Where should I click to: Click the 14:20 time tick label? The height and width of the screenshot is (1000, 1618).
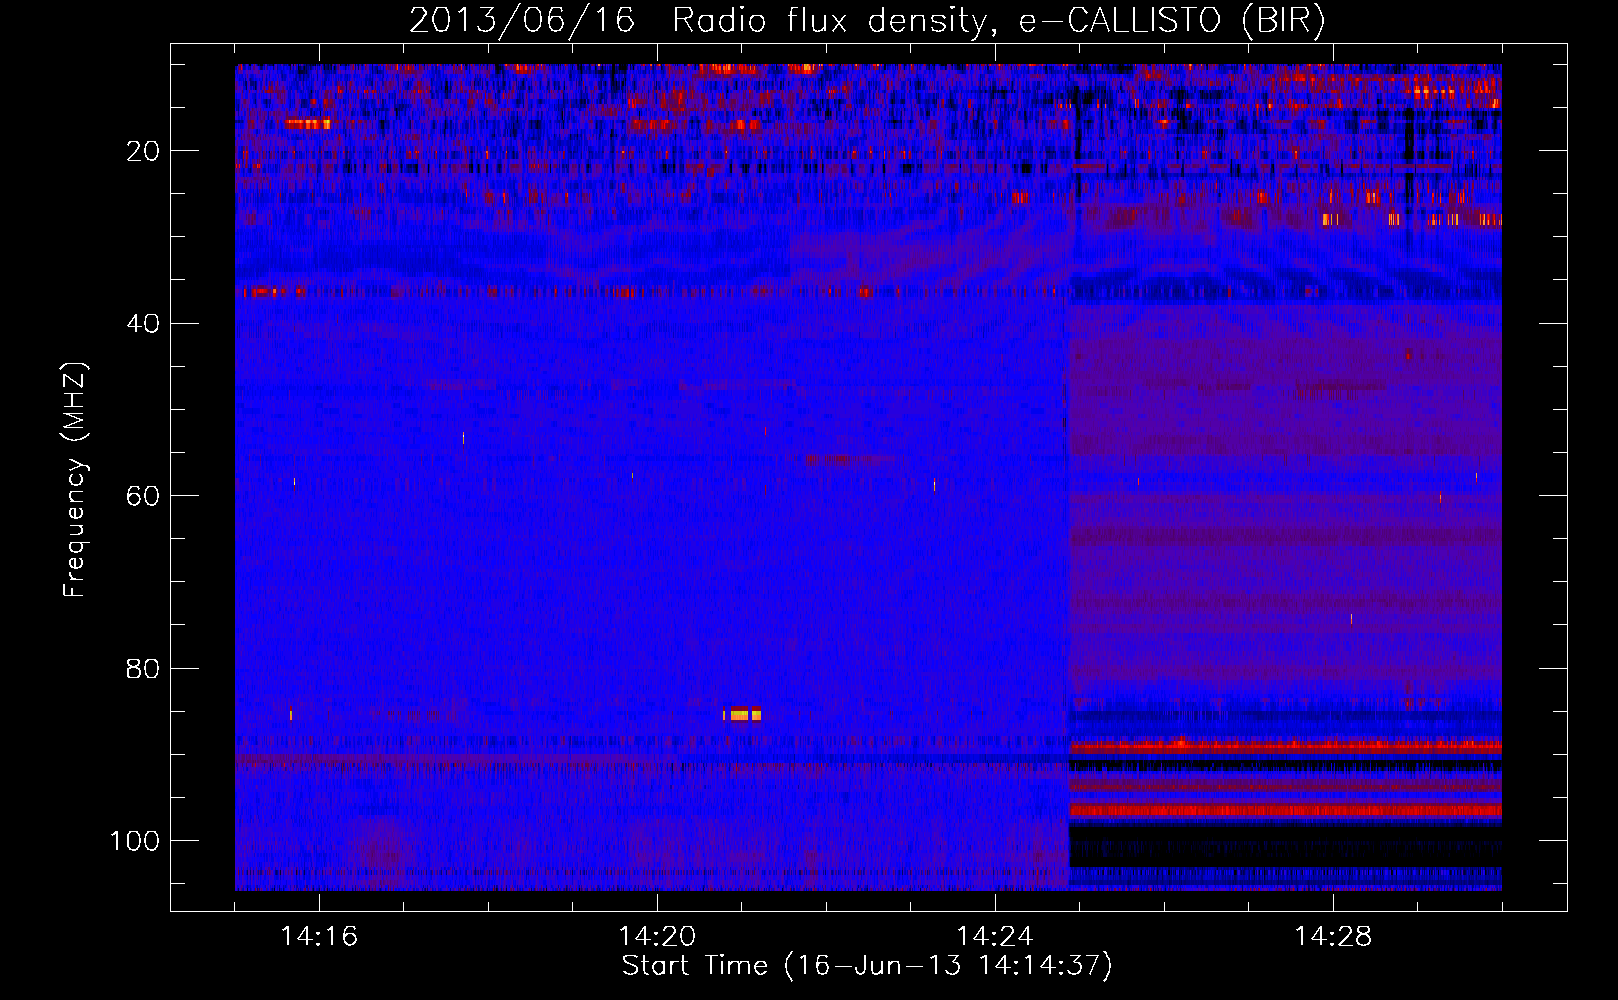click(x=657, y=937)
